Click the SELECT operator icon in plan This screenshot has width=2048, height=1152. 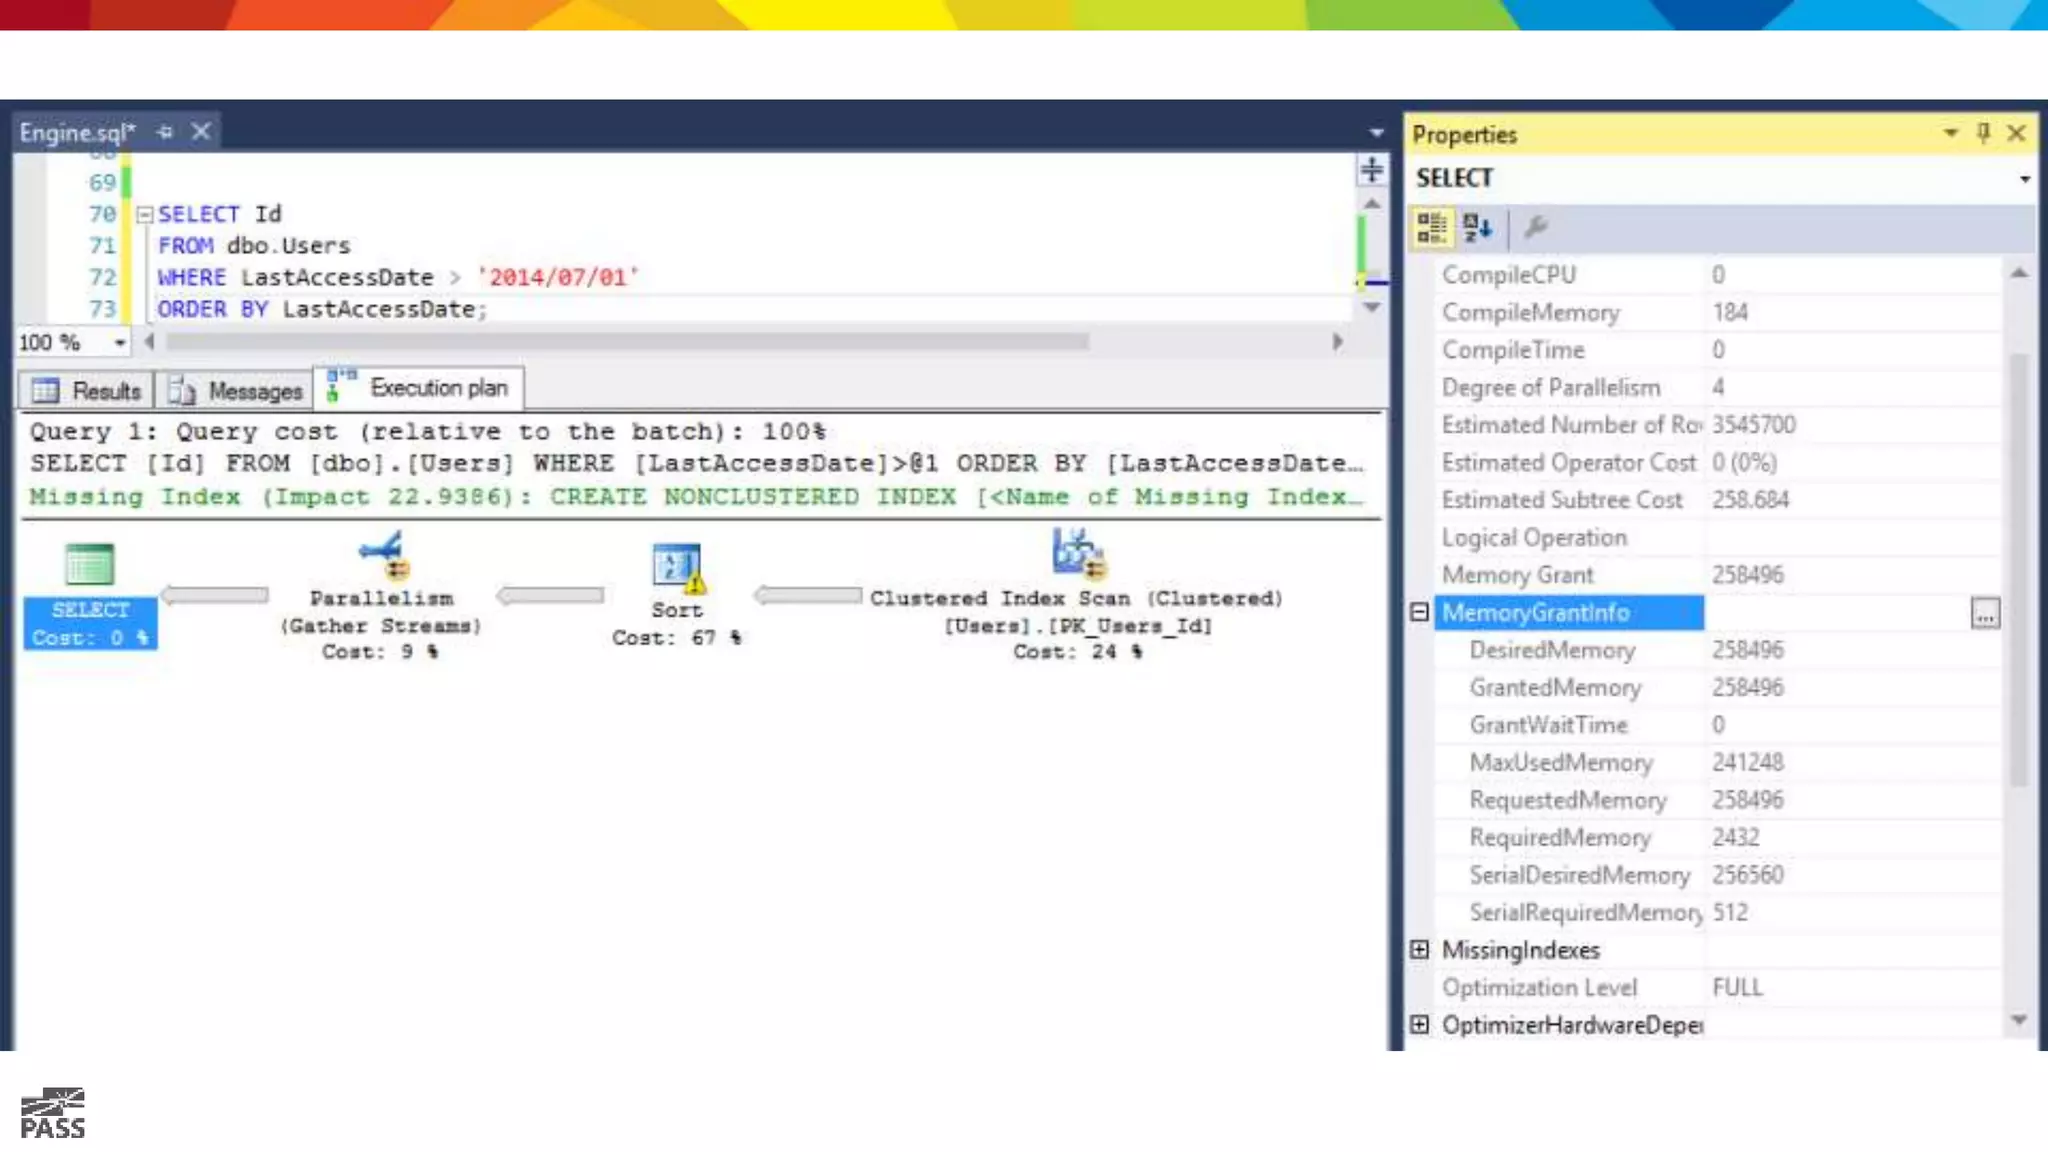click(89, 565)
